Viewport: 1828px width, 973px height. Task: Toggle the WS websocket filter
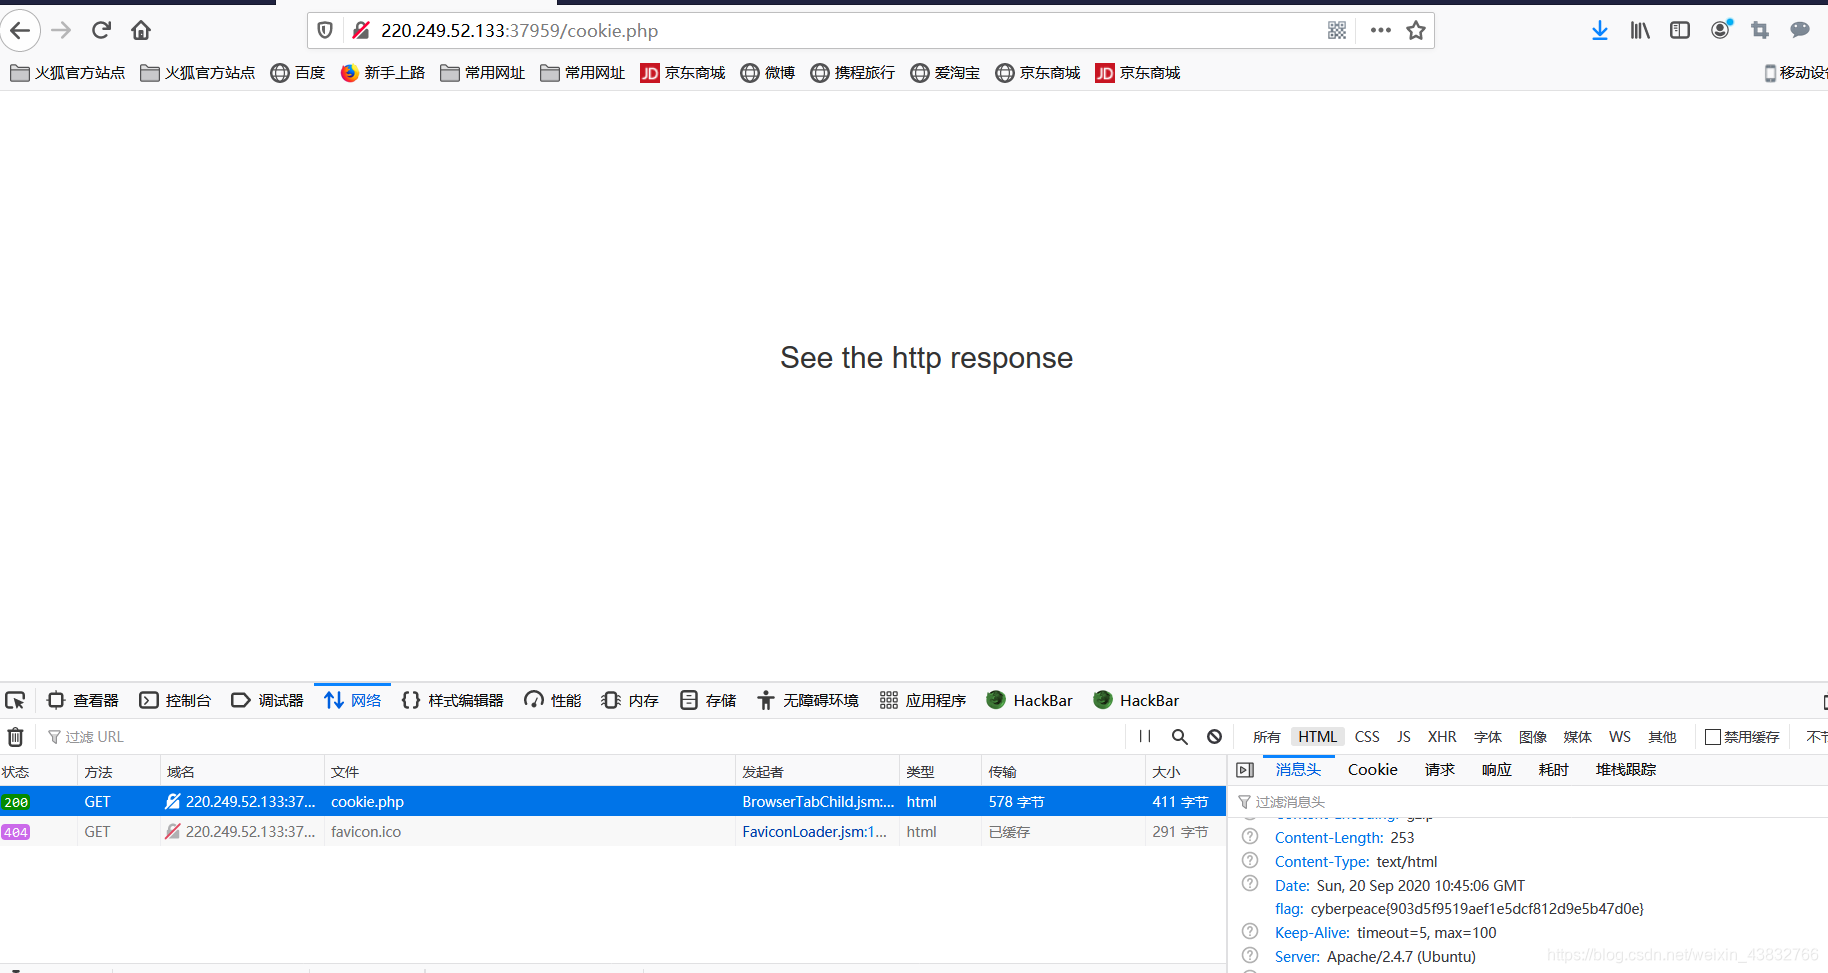pyautogui.click(x=1620, y=737)
